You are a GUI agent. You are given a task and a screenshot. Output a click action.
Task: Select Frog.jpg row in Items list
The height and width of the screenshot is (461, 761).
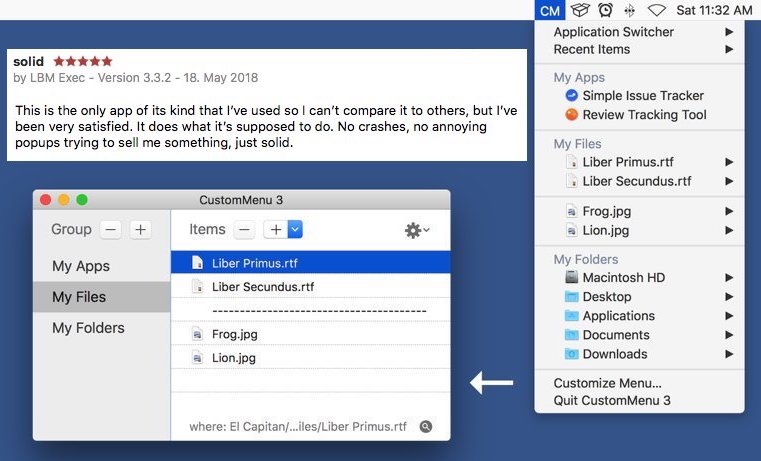(311, 334)
